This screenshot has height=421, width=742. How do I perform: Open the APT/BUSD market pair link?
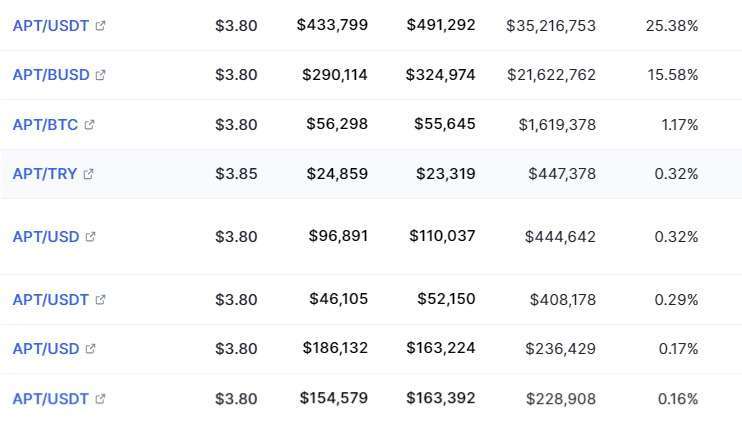point(51,75)
